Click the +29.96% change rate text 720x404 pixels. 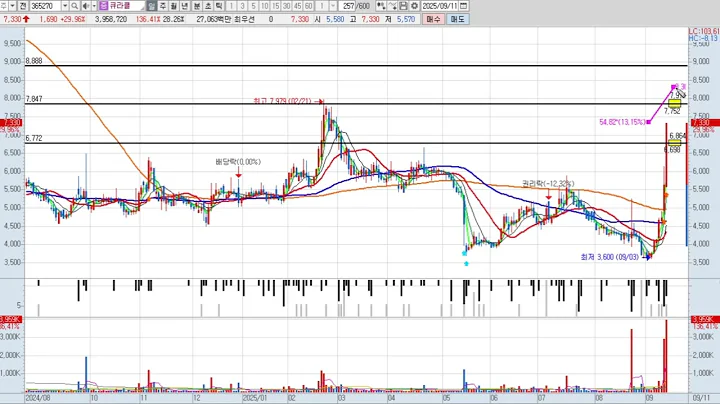click(73, 19)
